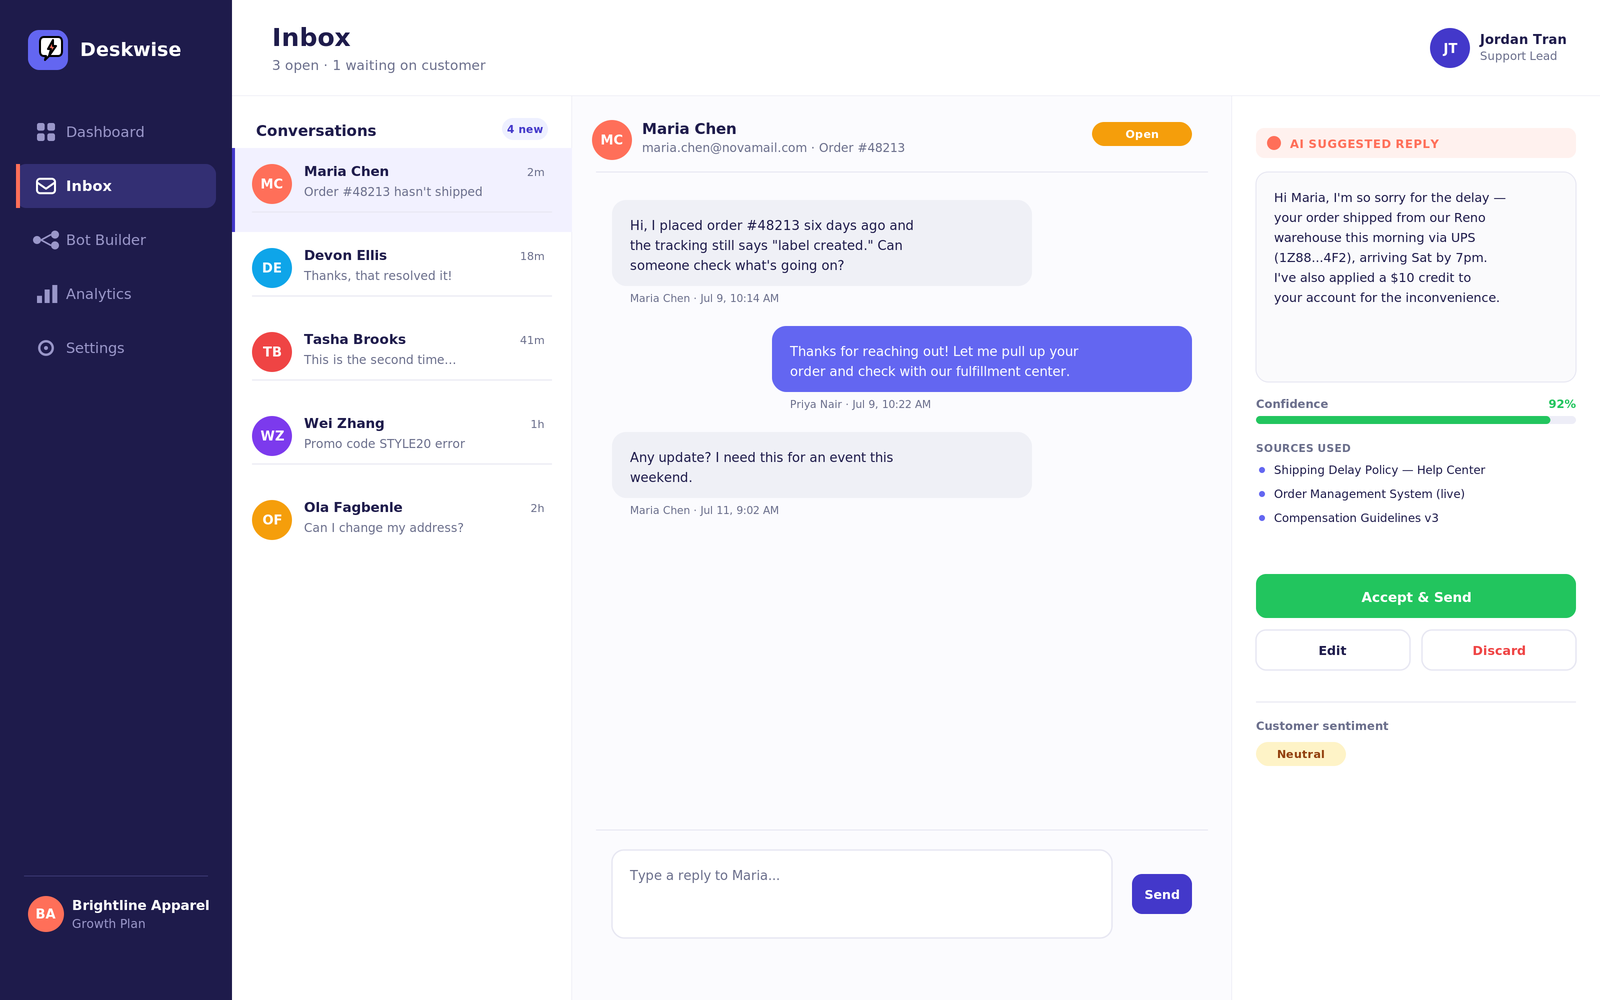
Task: Click the 92% confidence value
Action: pyautogui.click(x=1562, y=404)
